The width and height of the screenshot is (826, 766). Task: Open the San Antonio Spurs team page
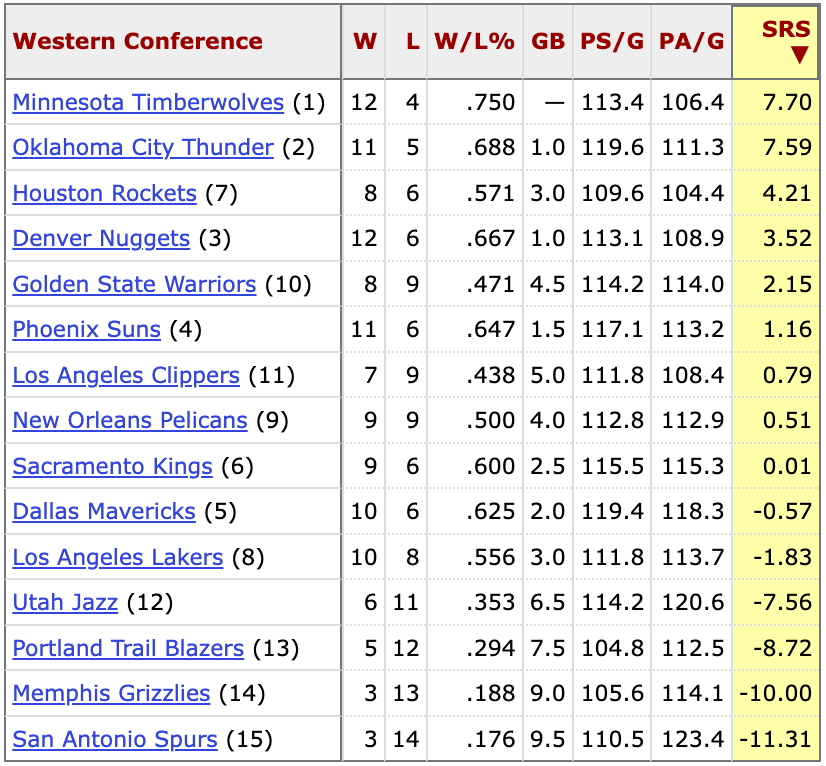pos(114,739)
